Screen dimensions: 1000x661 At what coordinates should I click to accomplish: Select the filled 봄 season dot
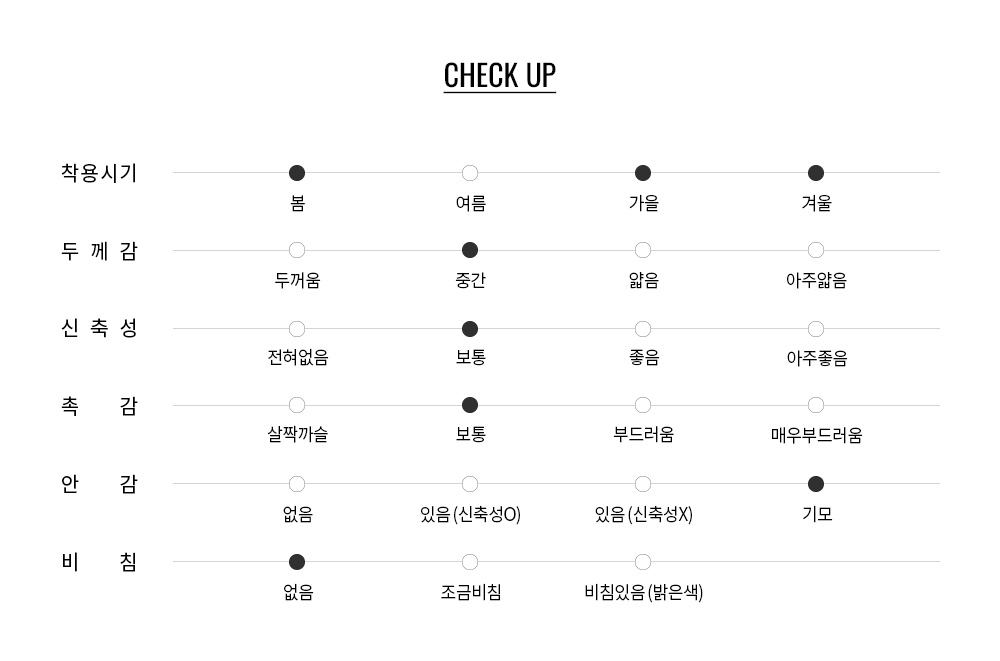[297, 173]
